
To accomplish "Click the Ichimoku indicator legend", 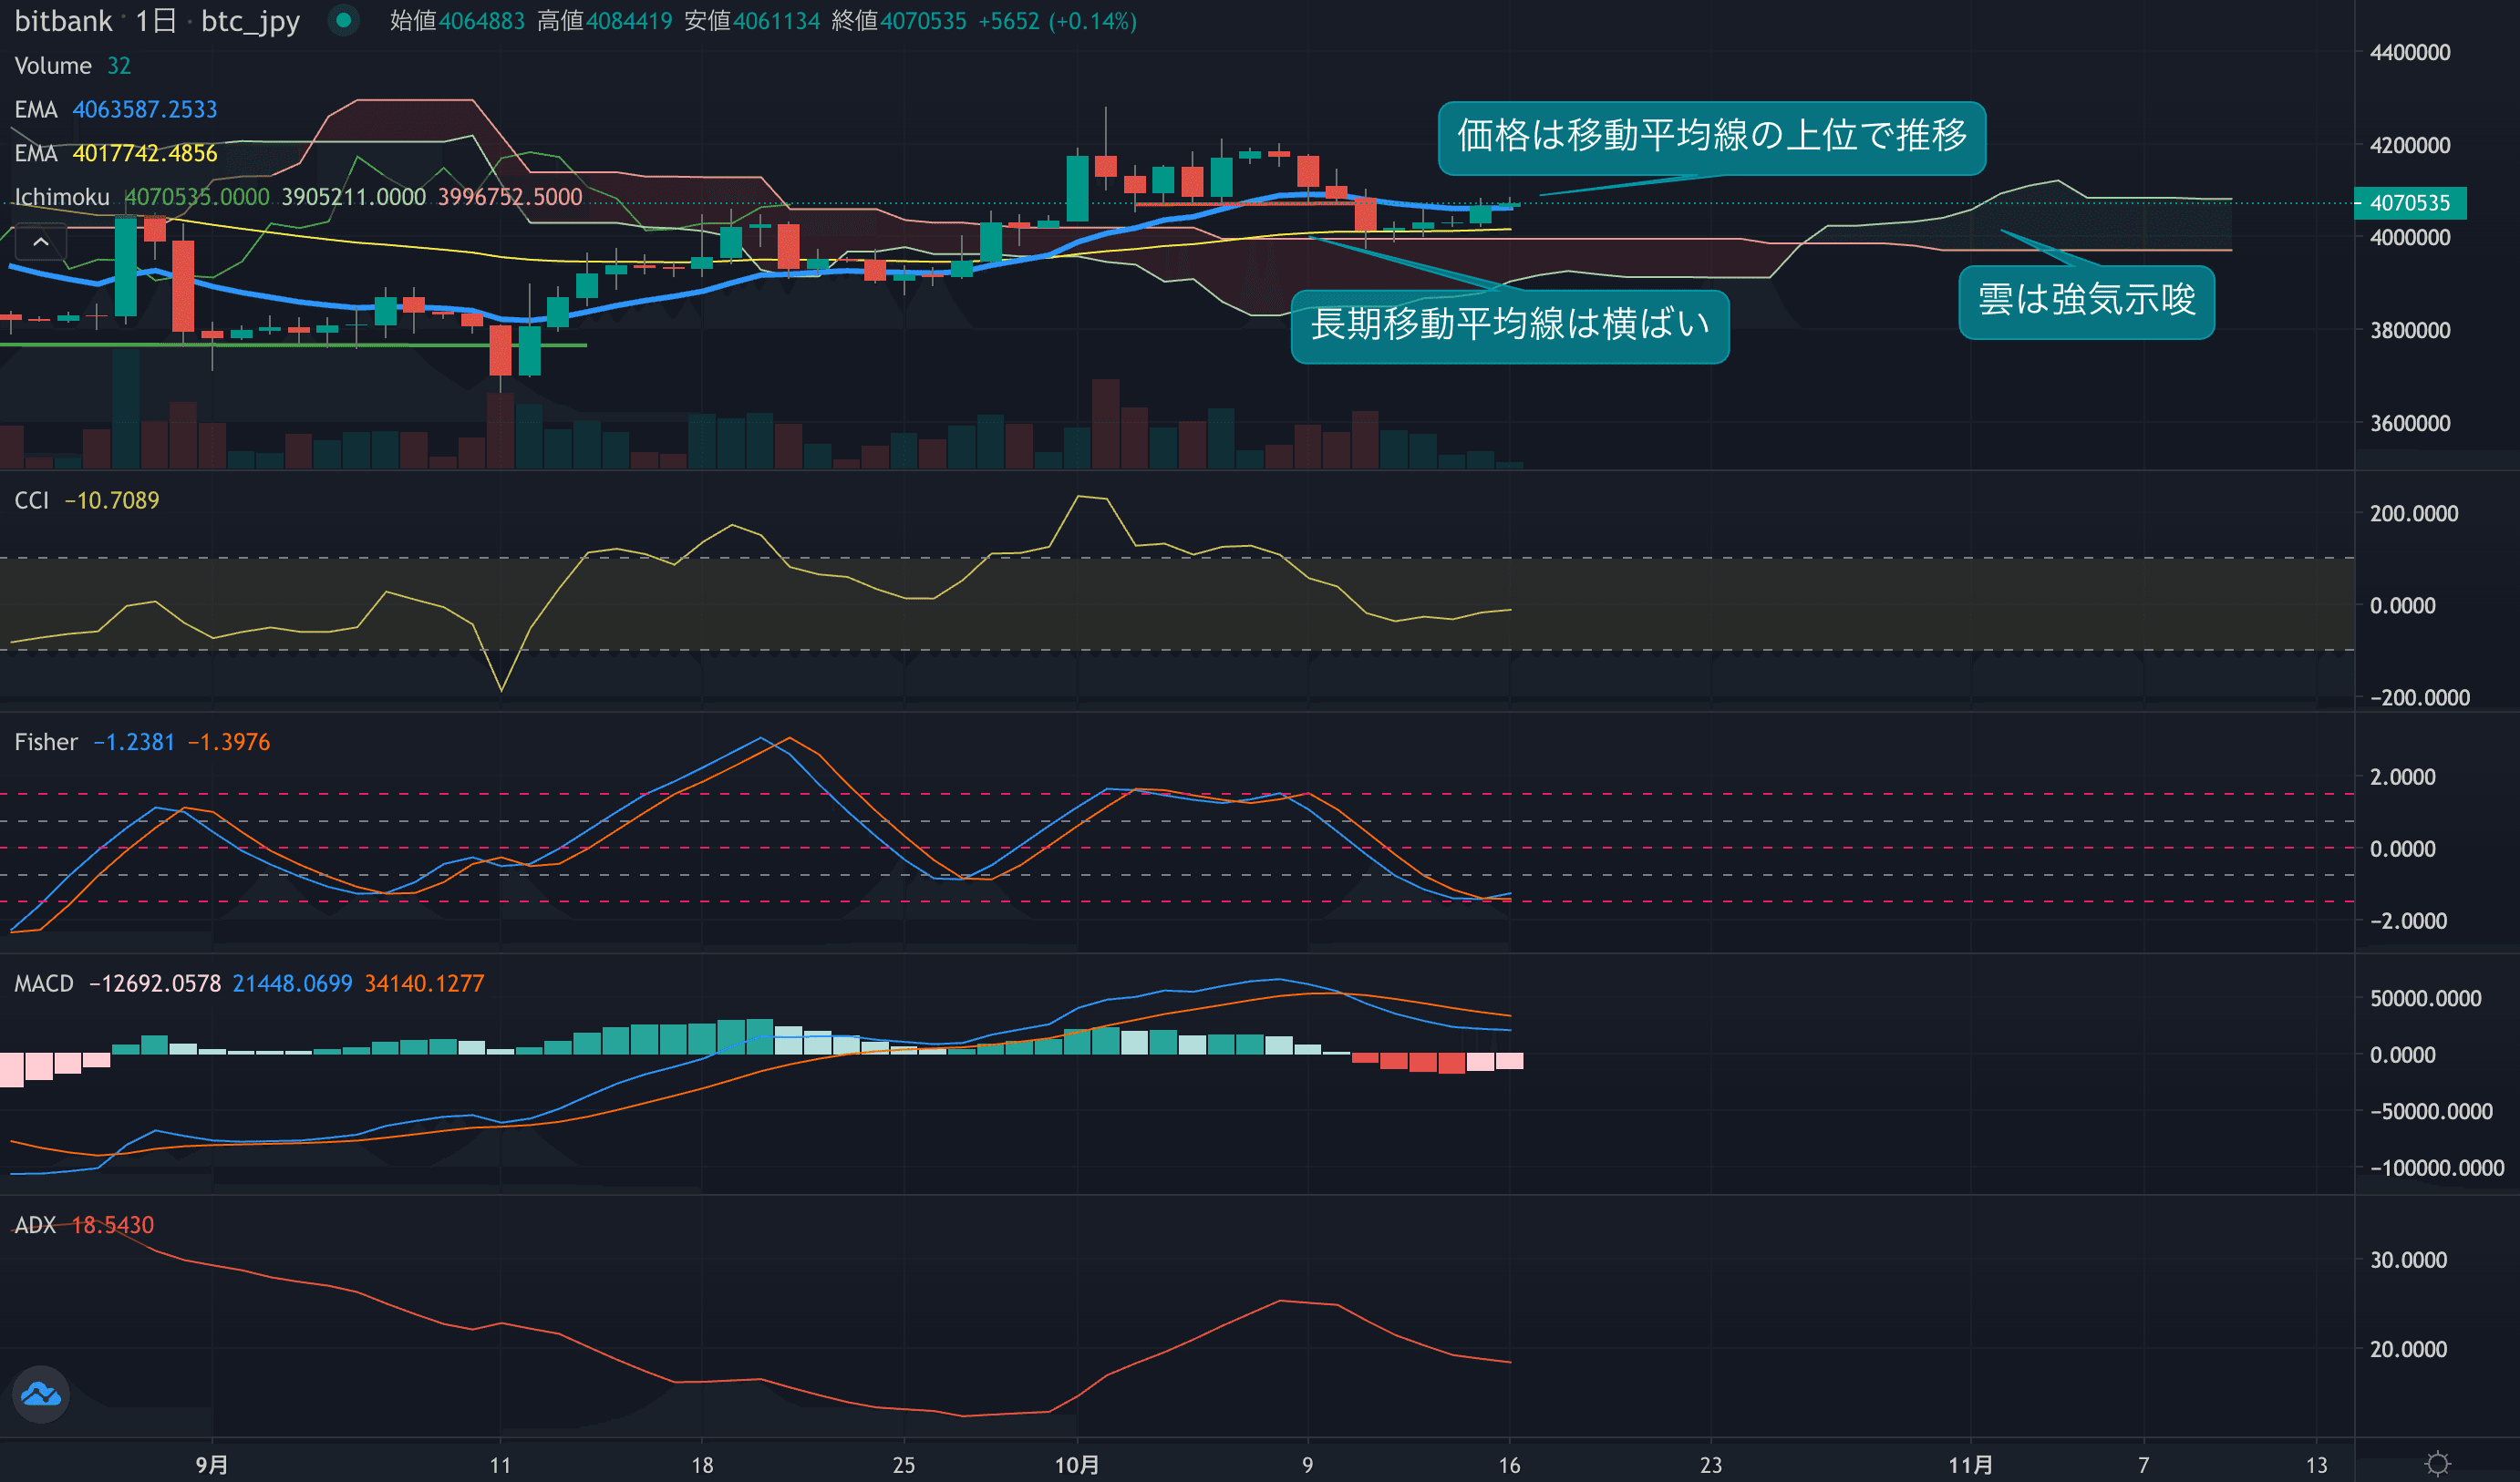I will 62,197.
